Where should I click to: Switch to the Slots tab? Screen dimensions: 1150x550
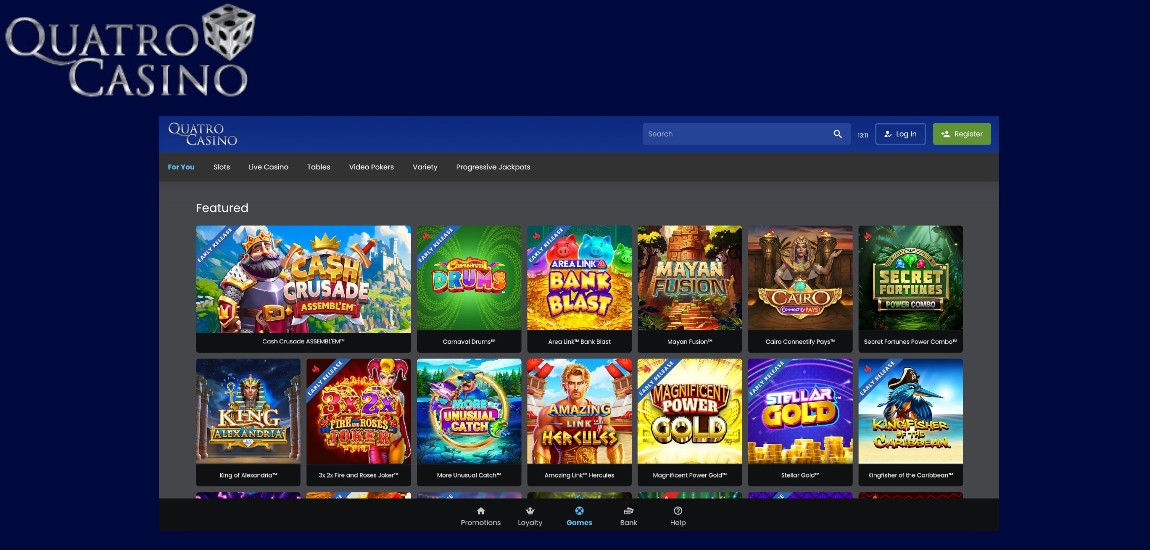[221, 167]
